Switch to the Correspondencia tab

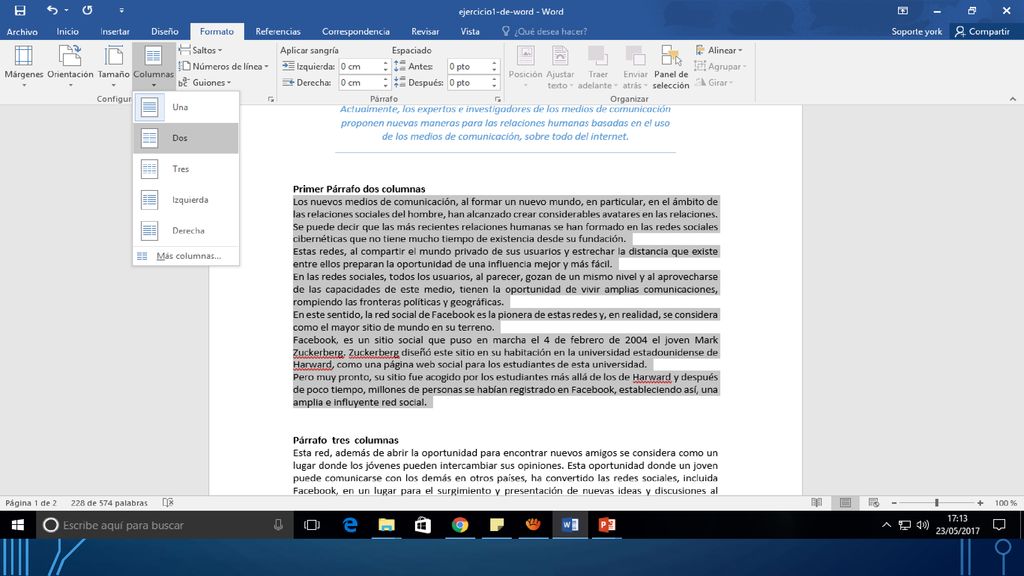point(356,31)
